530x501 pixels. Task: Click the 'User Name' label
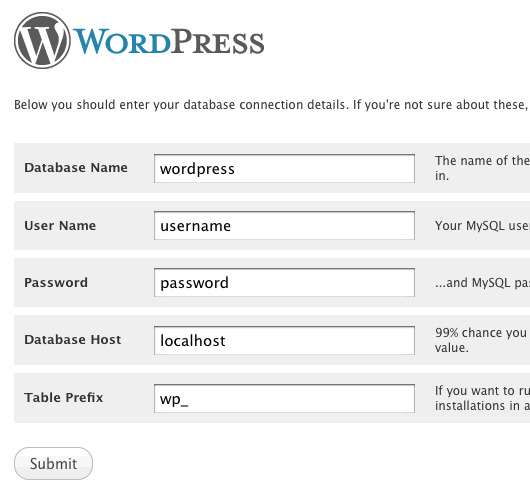pos(60,225)
